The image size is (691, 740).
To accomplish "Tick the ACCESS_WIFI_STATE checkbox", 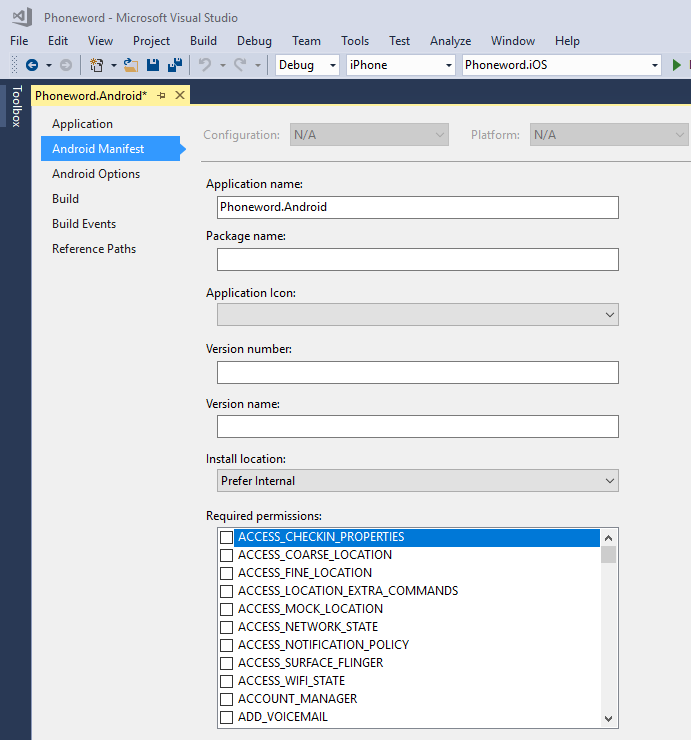I will point(227,681).
